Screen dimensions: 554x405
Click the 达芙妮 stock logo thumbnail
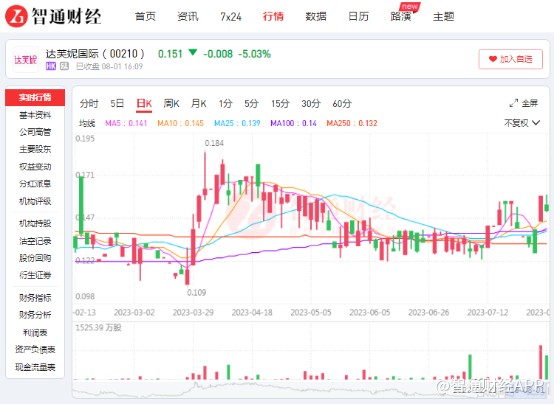(25, 60)
